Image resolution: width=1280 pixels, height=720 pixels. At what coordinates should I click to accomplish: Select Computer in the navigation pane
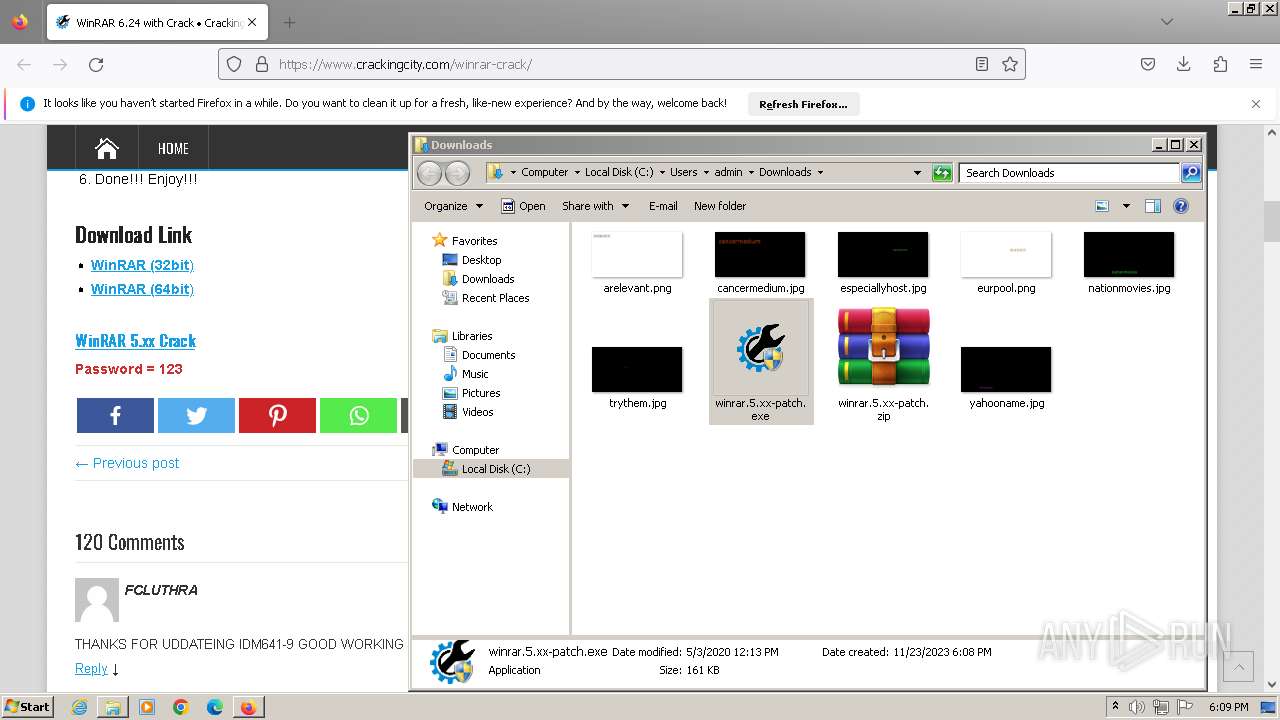475,450
